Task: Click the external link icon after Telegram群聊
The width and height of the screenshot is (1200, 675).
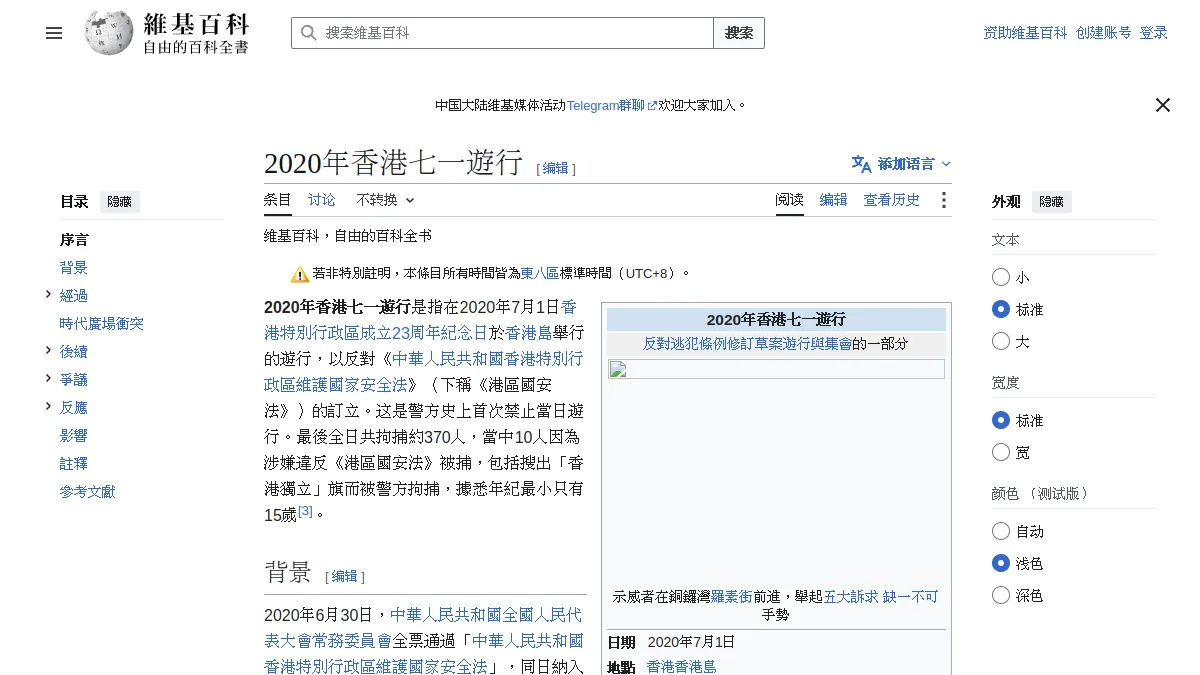Action: [x=652, y=106]
